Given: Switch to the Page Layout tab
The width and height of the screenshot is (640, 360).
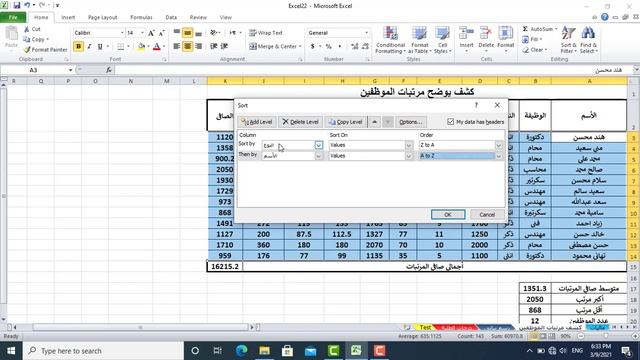Looking at the screenshot, I should tap(102, 17).
